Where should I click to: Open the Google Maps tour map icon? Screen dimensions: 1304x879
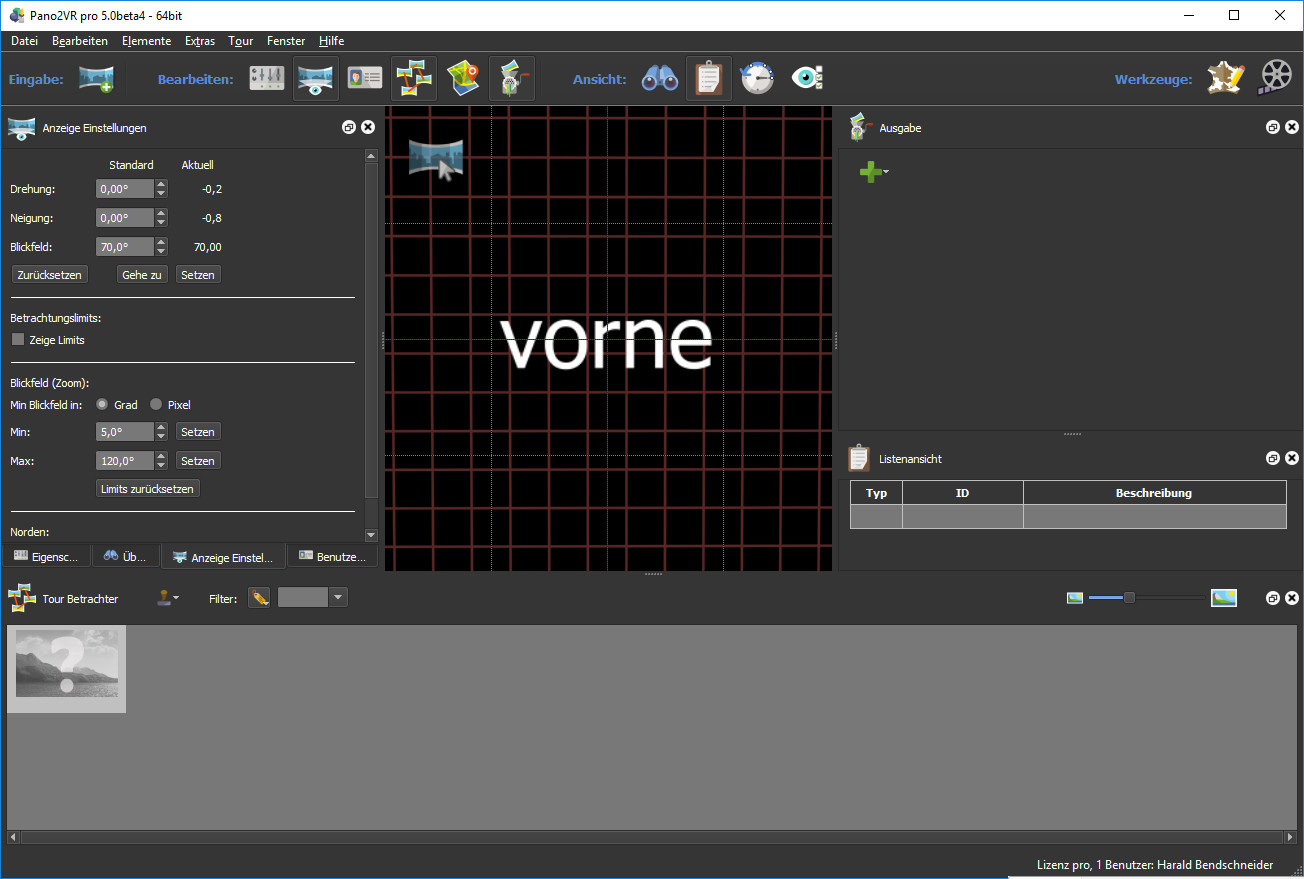(x=463, y=79)
